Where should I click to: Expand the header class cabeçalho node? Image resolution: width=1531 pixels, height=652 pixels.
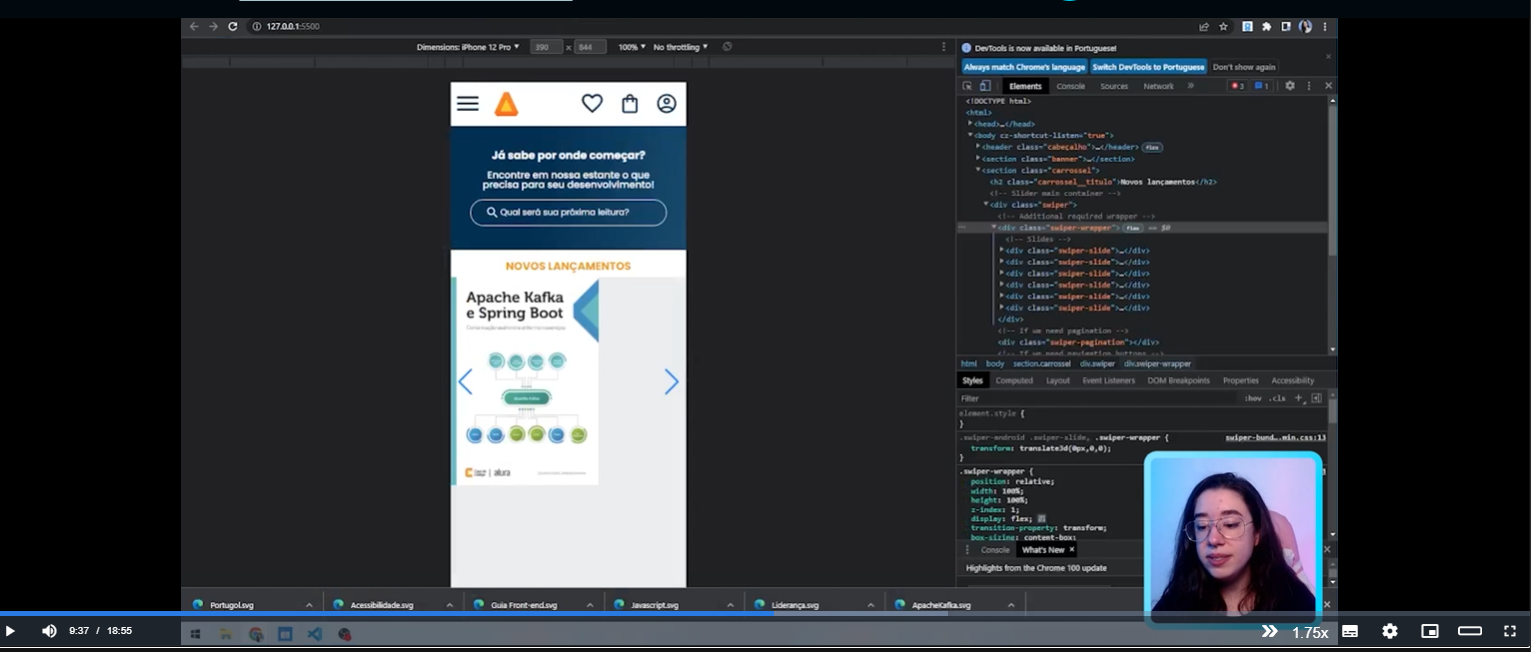[979, 146]
